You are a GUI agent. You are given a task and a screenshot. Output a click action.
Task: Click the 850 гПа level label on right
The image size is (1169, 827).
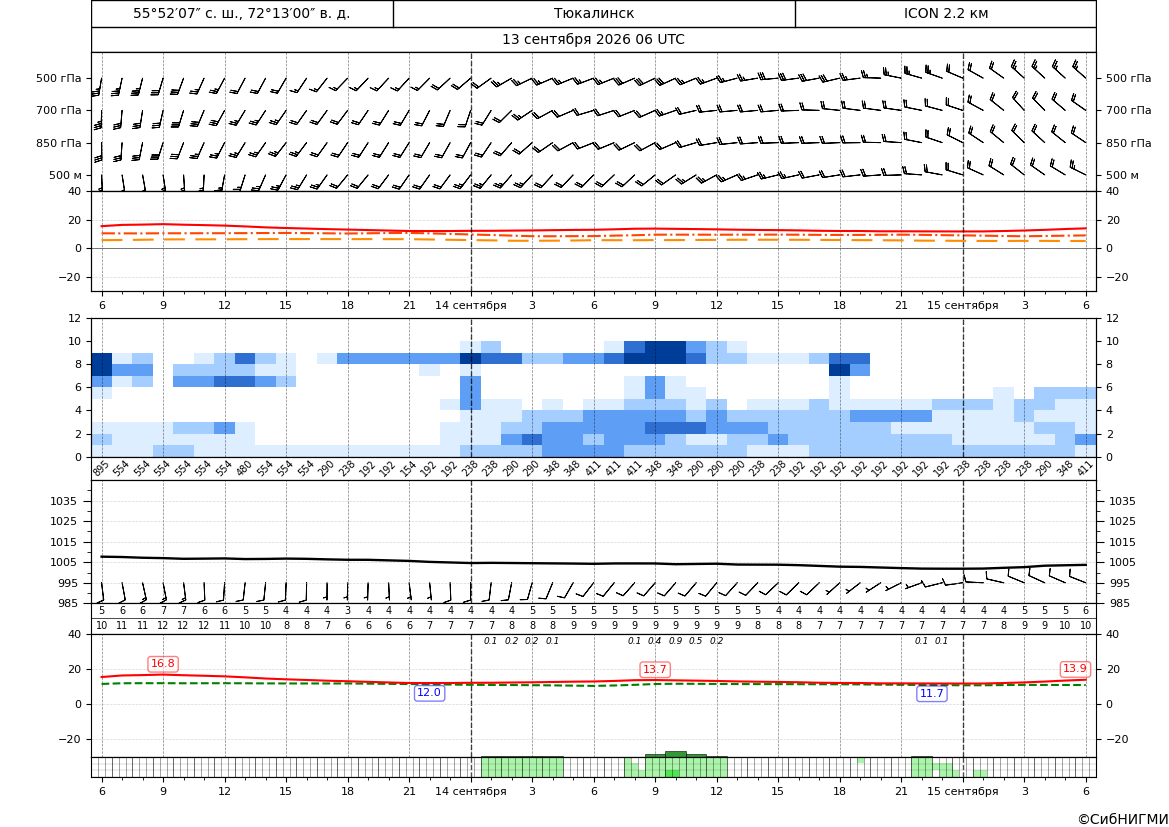point(1129,143)
